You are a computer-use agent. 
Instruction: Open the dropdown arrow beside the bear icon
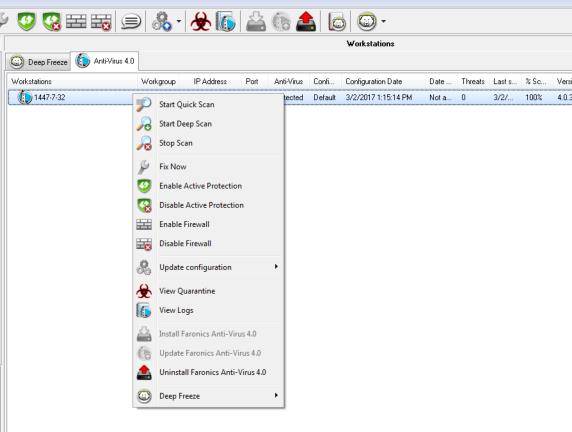tap(383, 21)
